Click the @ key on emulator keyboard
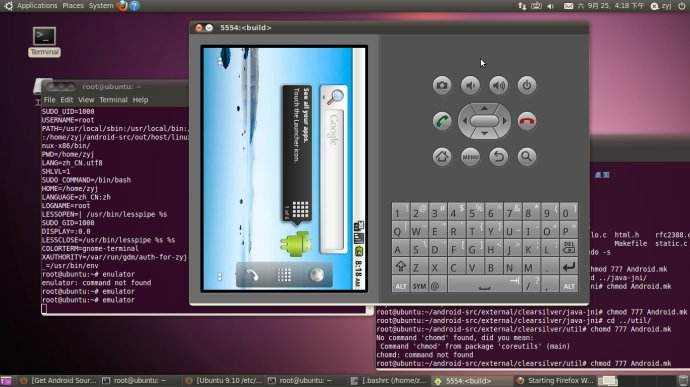Image resolution: width=690 pixels, height=387 pixels. [437, 285]
